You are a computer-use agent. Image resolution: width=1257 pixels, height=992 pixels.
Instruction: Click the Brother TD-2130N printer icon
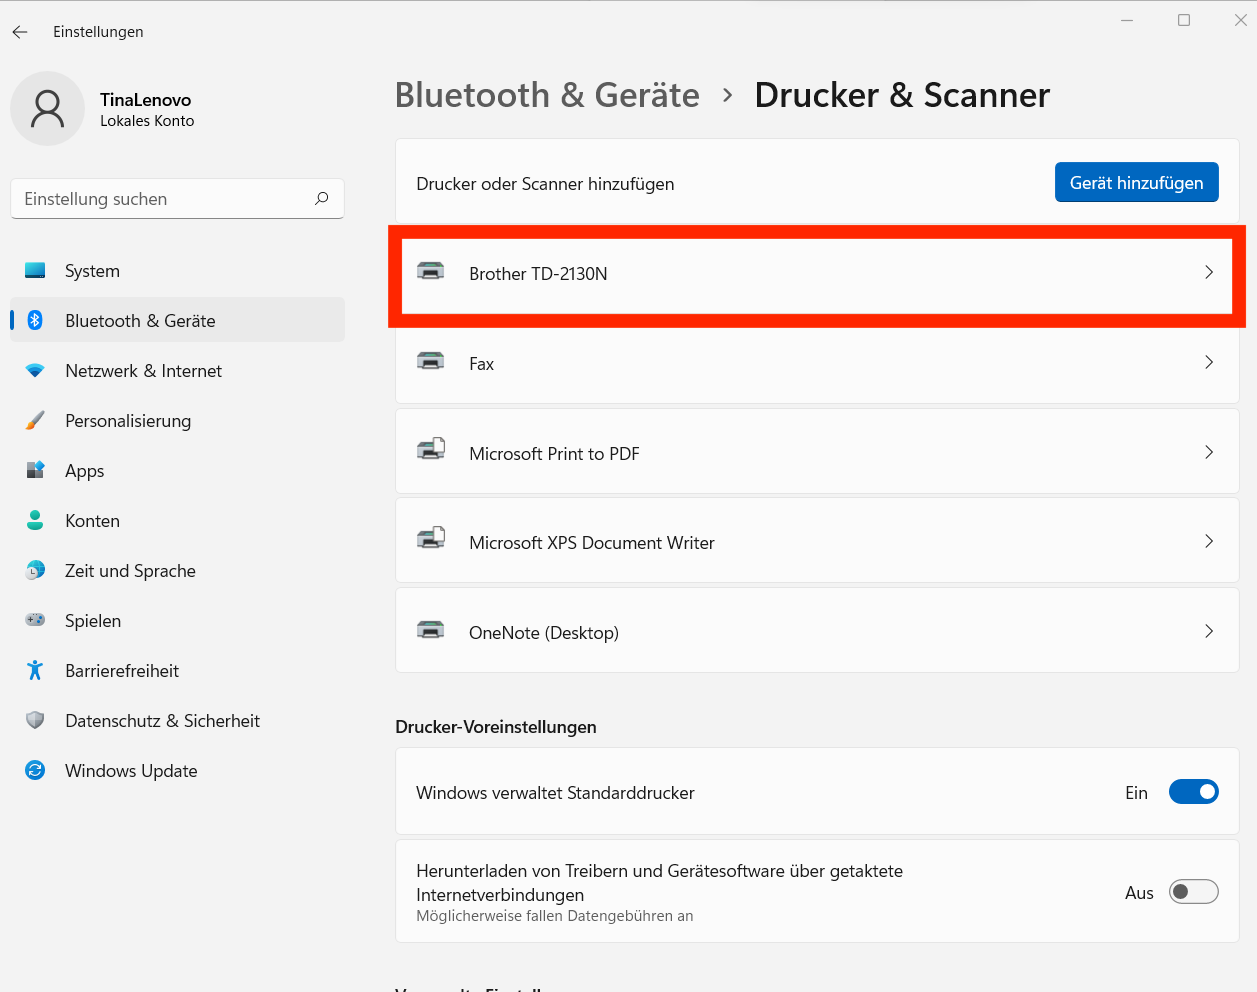click(x=431, y=271)
